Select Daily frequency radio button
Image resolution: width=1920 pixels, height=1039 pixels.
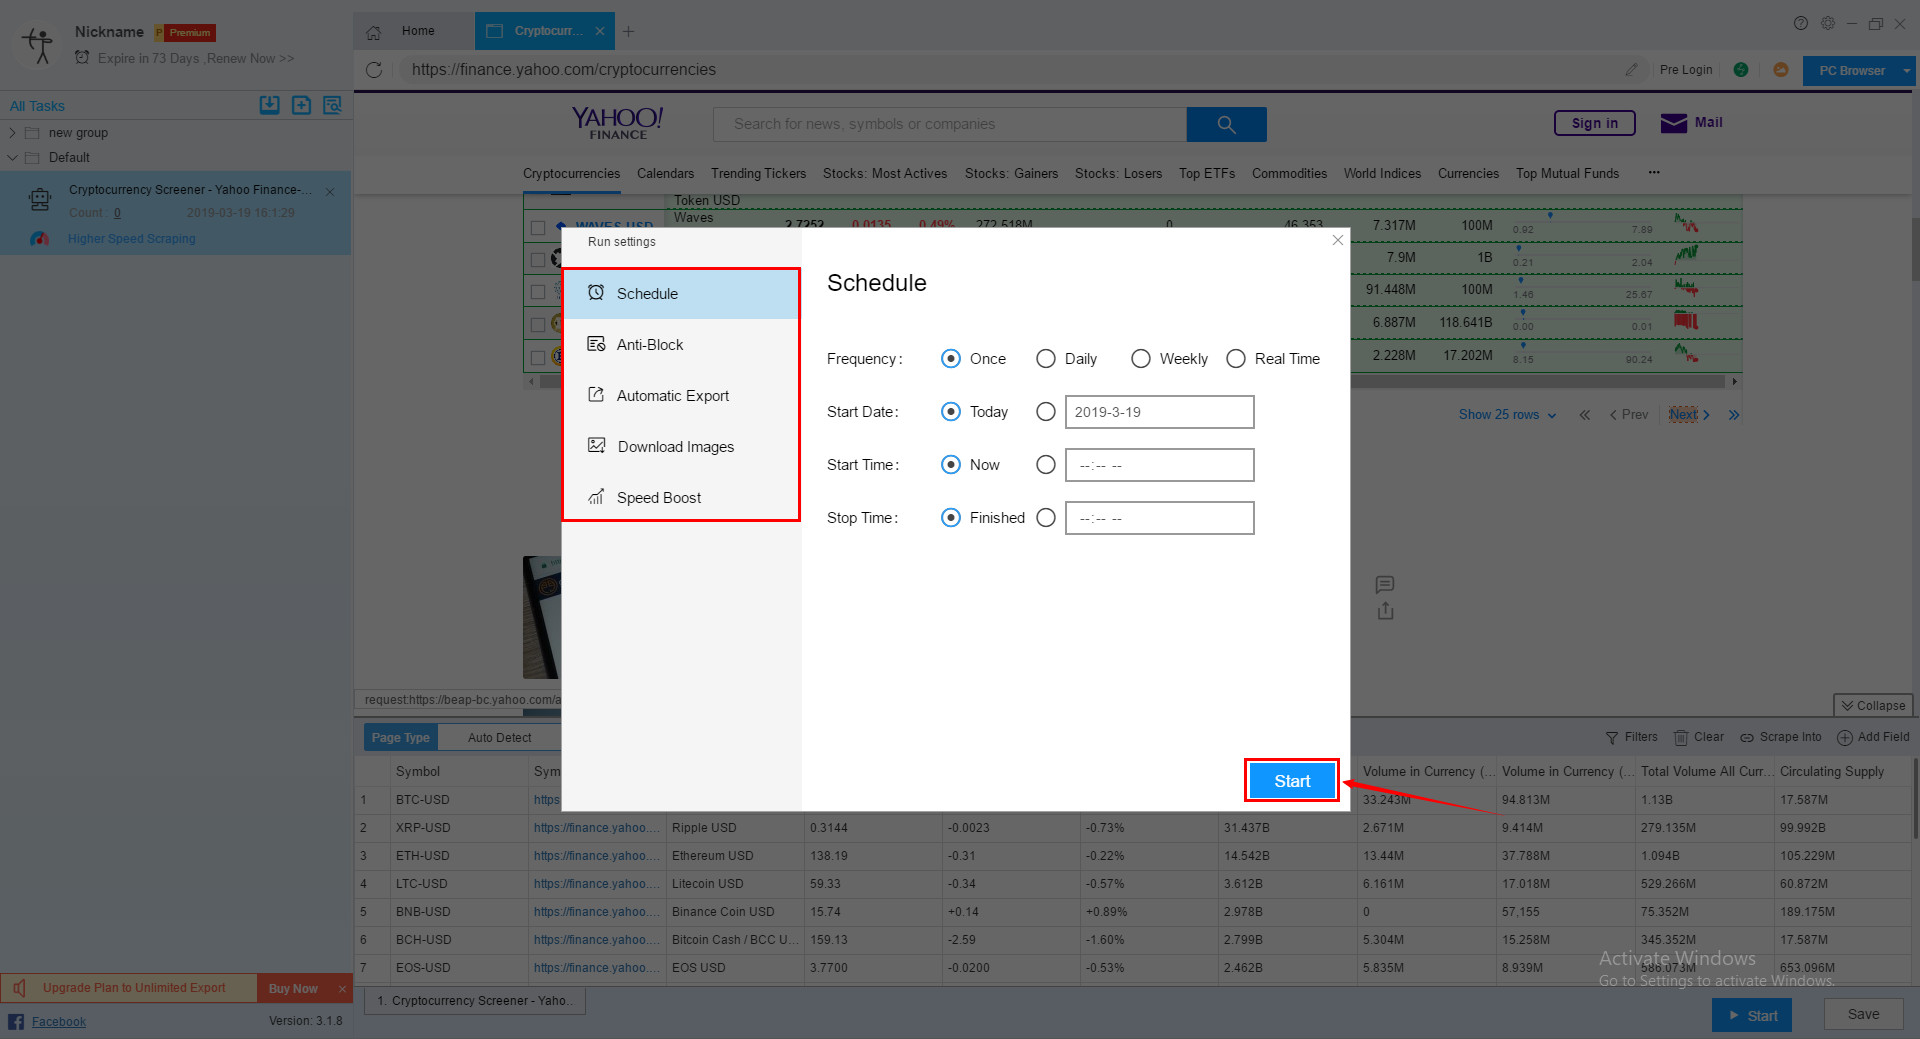click(x=1046, y=359)
